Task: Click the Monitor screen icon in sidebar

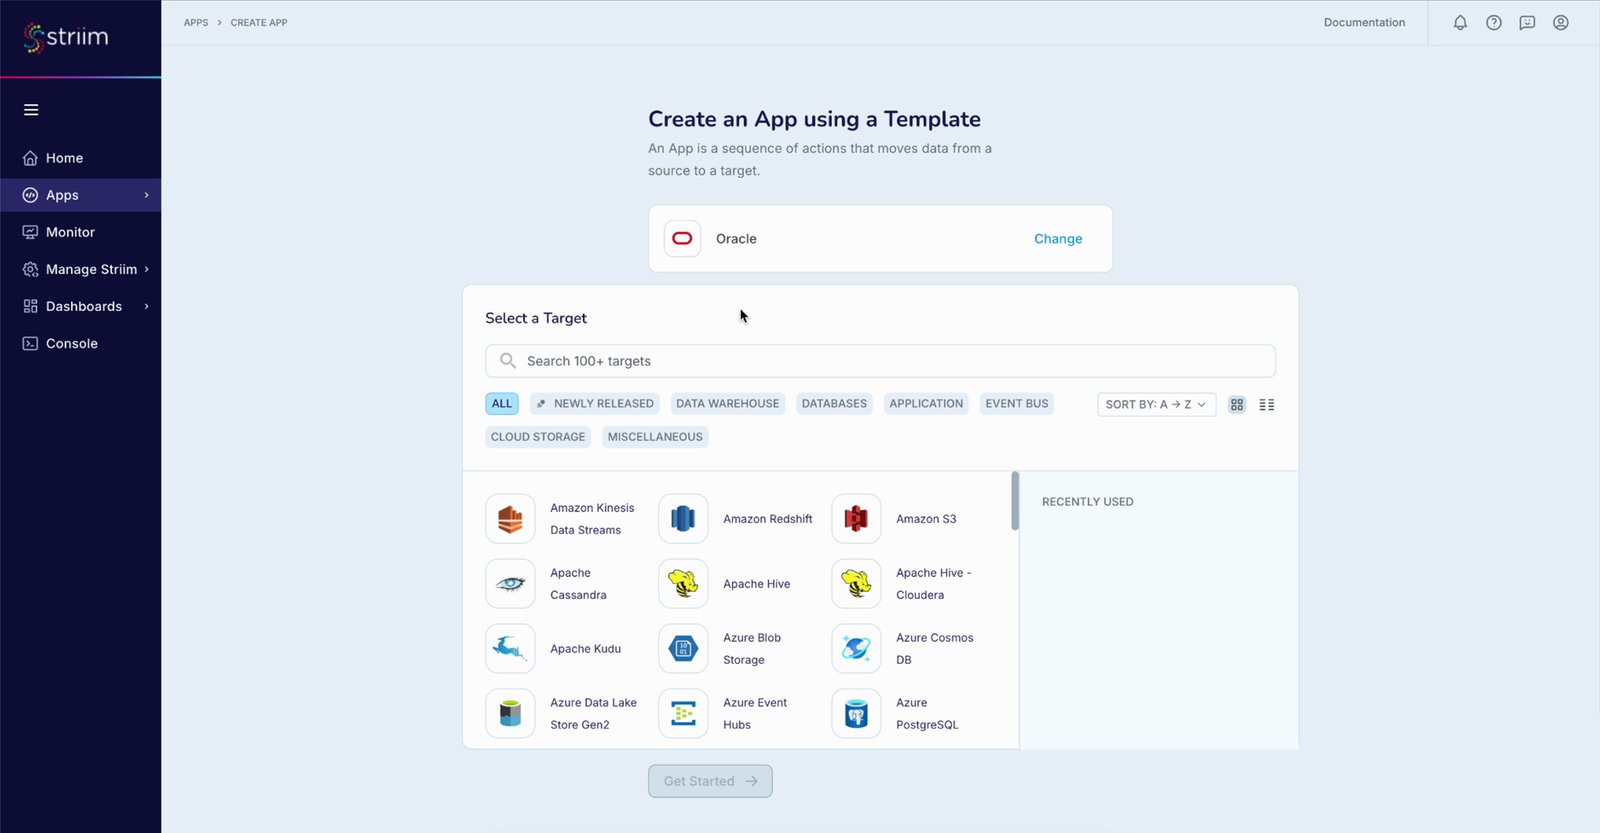Action: (x=30, y=232)
